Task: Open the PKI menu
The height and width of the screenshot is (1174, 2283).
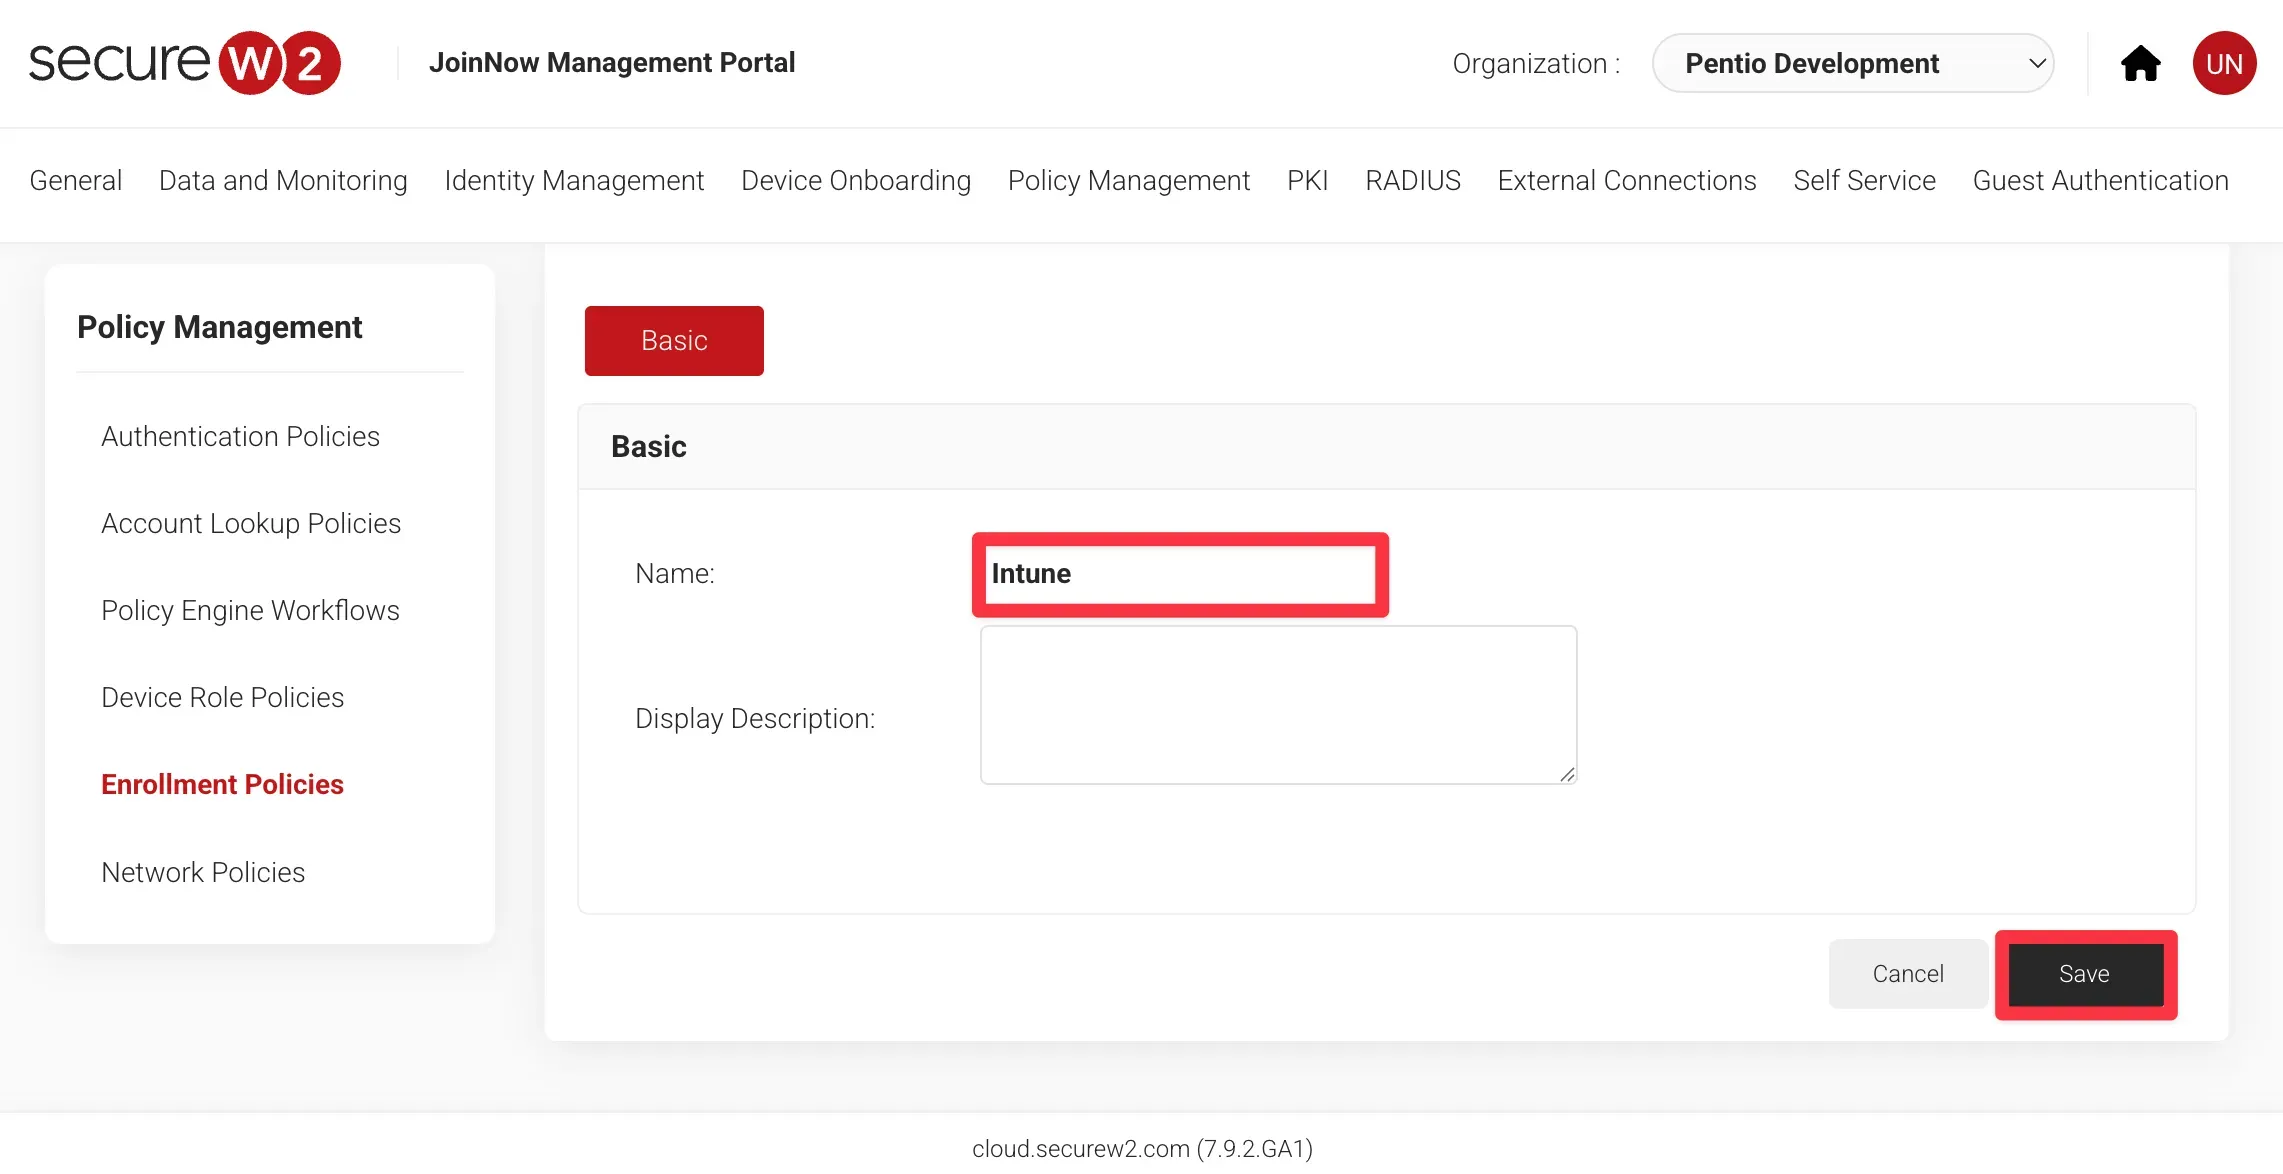Action: pos(1307,181)
